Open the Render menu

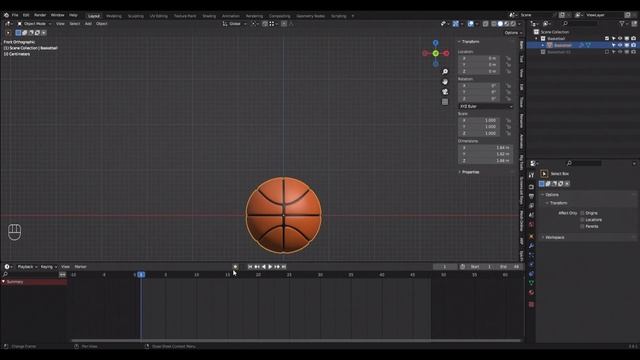(x=40, y=15)
